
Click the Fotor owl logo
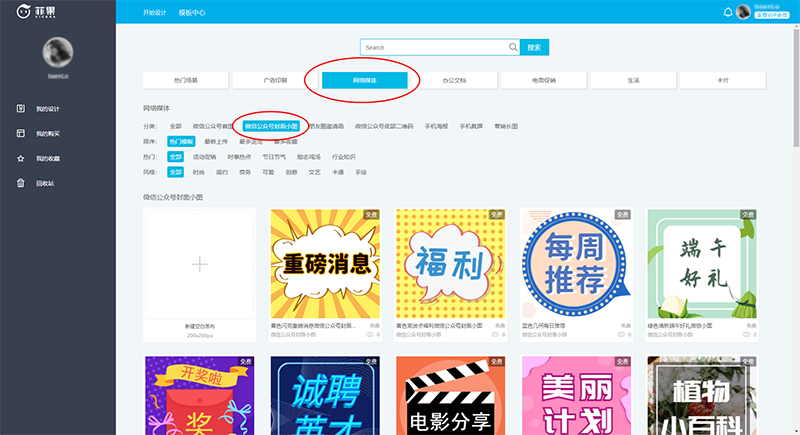coord(23,11)
